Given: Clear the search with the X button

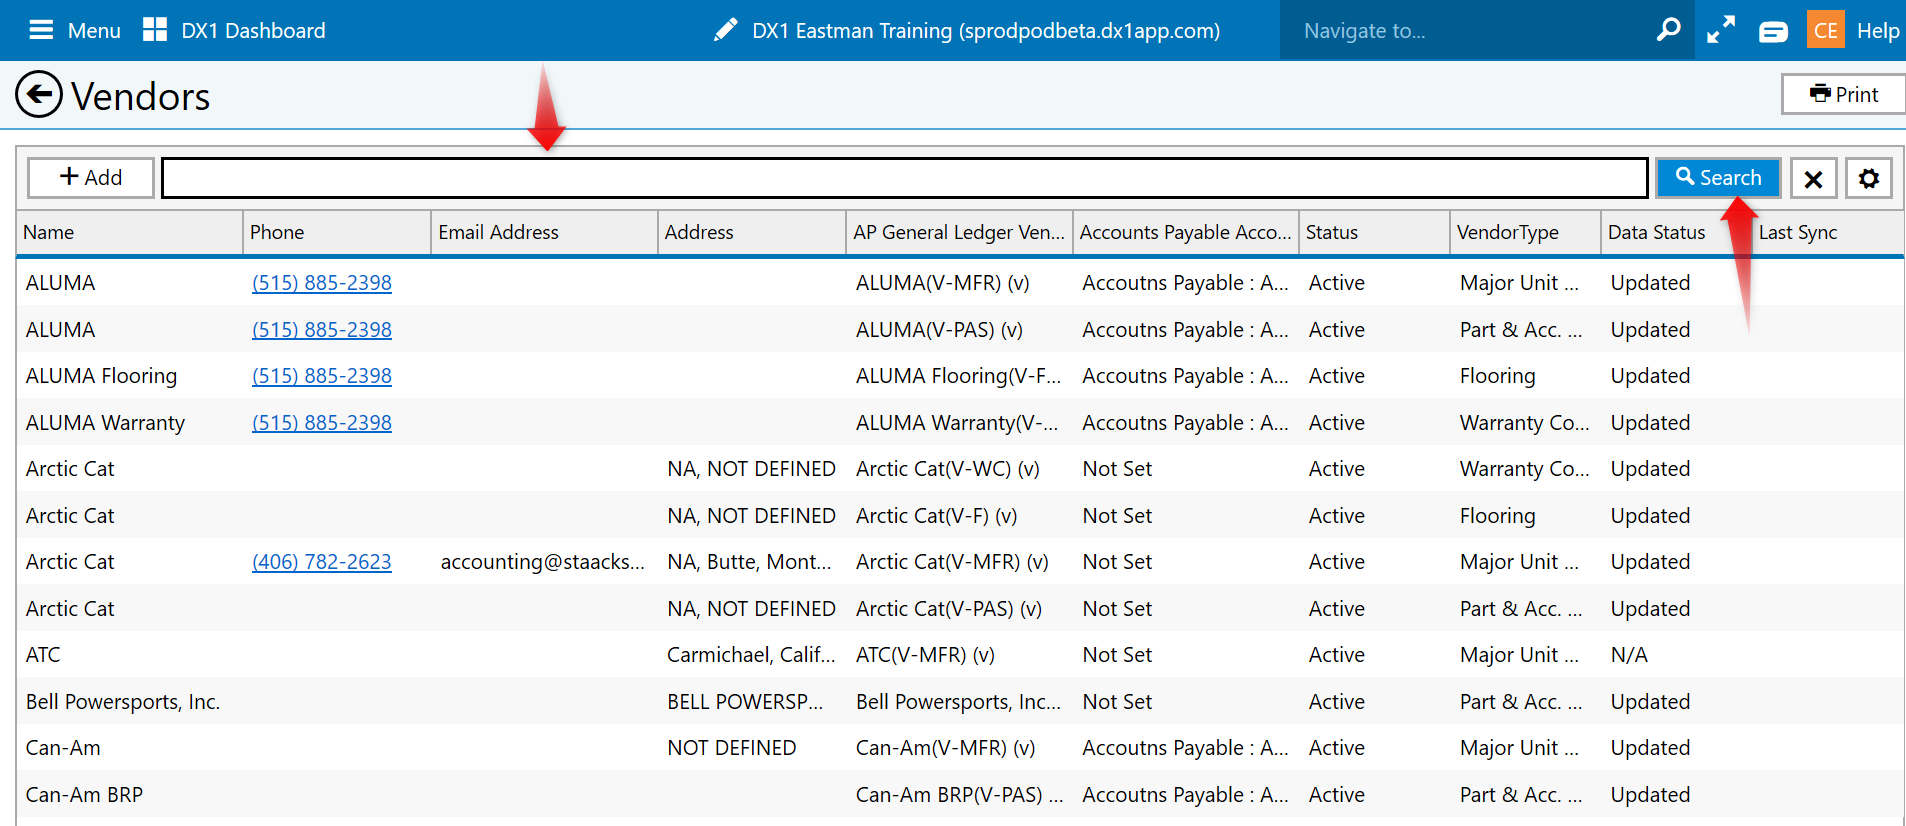Looking at the screenshot, I should [1813, 179].
